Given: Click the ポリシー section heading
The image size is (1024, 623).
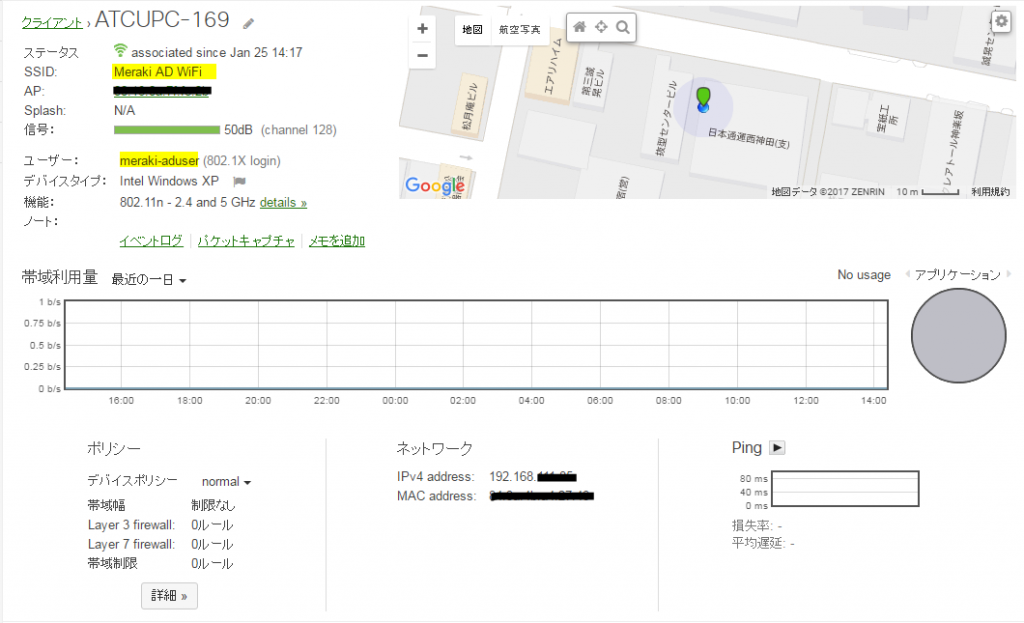Looking at the screenshot, I should point(114,449).
